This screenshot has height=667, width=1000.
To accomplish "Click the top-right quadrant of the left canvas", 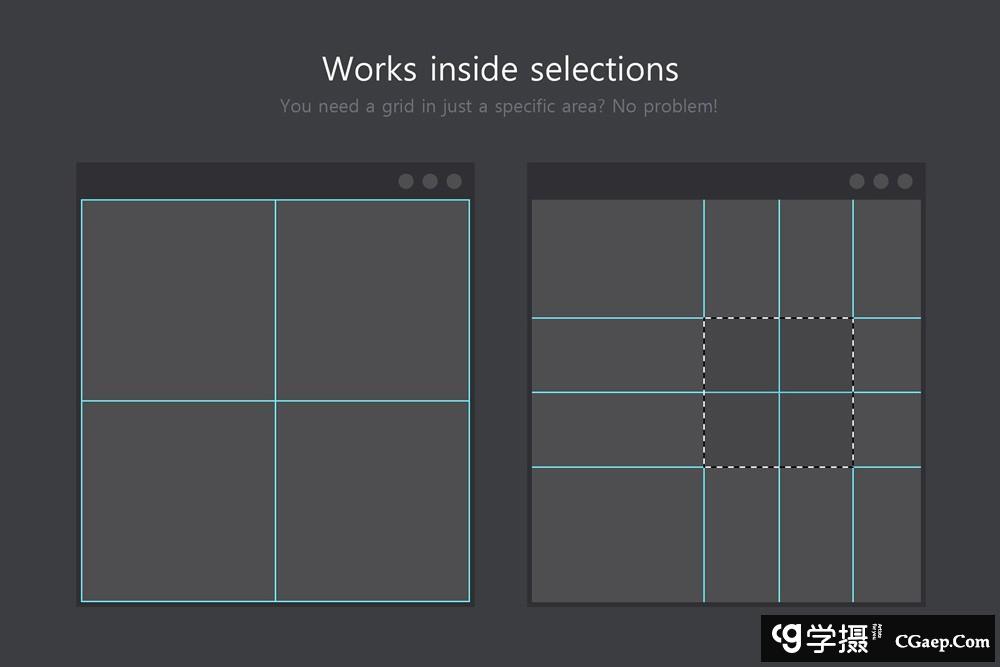I will pos(372,300).
